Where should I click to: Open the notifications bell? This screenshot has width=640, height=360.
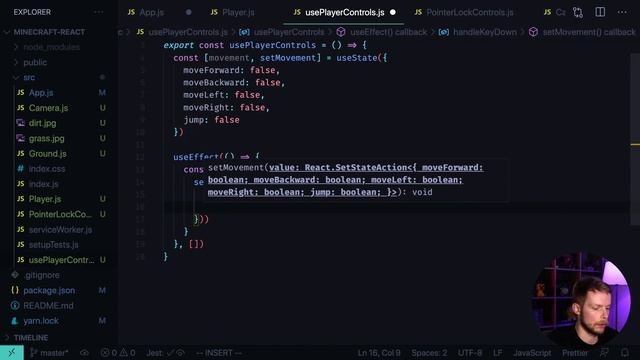pos(625,353)
